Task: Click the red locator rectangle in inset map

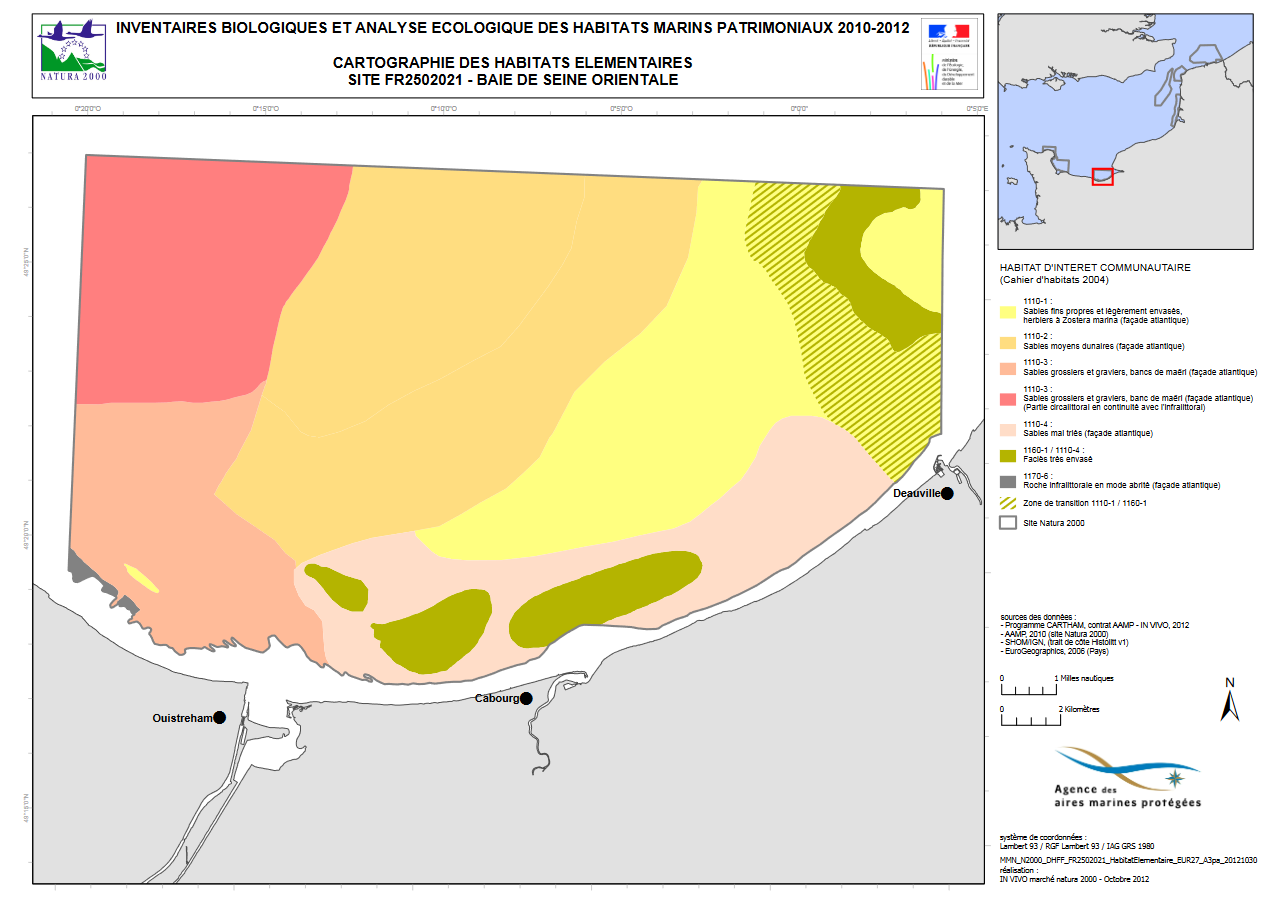Action: coord(1102,176)
